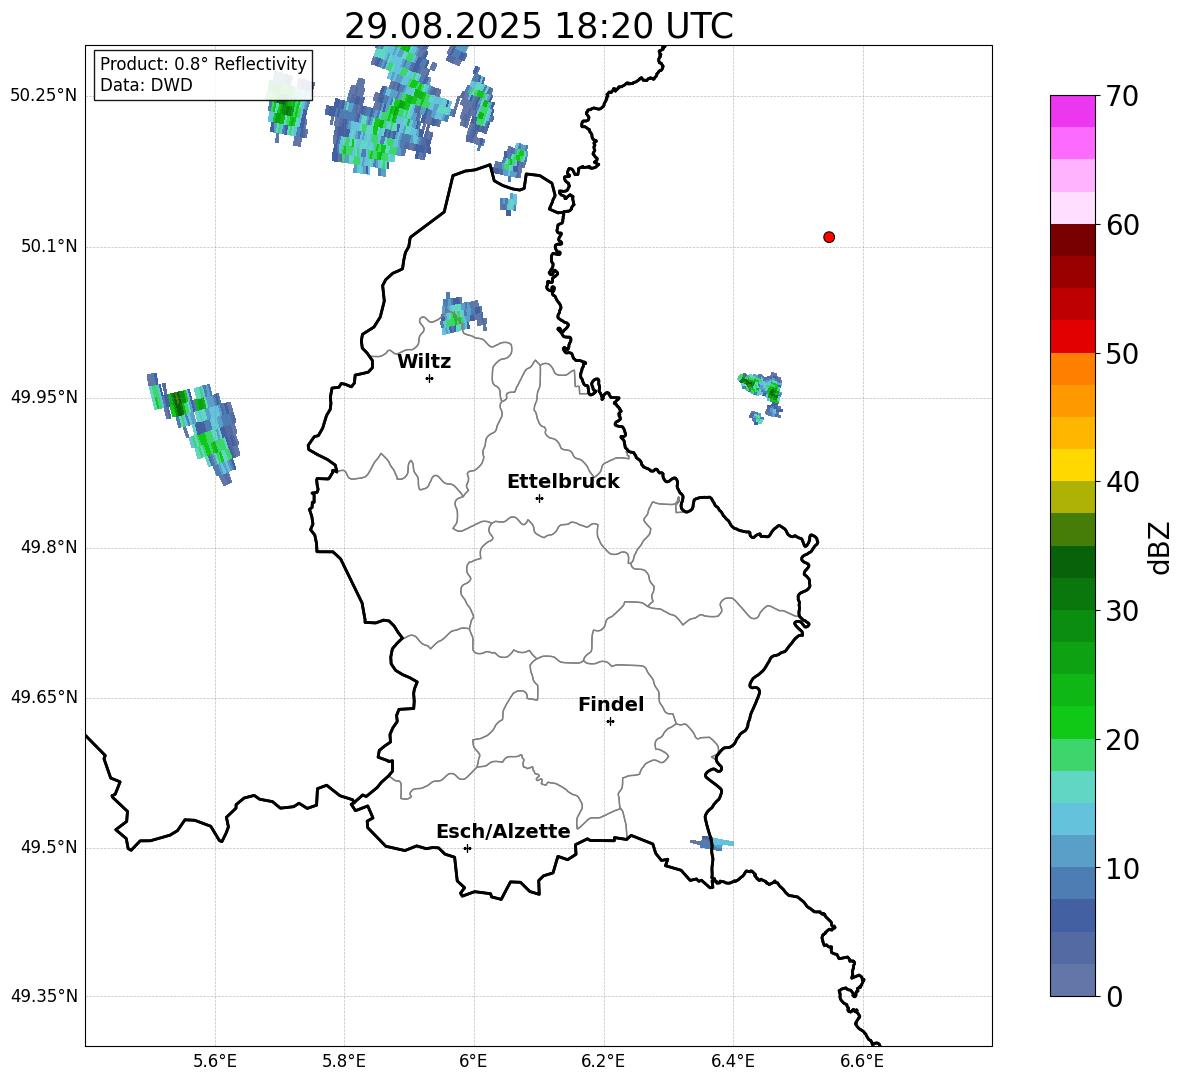Click the '6.6°E' longitude label
Image resolution: width=1184 pixels, height=1081 pixels.
(x=862, y=1061)
